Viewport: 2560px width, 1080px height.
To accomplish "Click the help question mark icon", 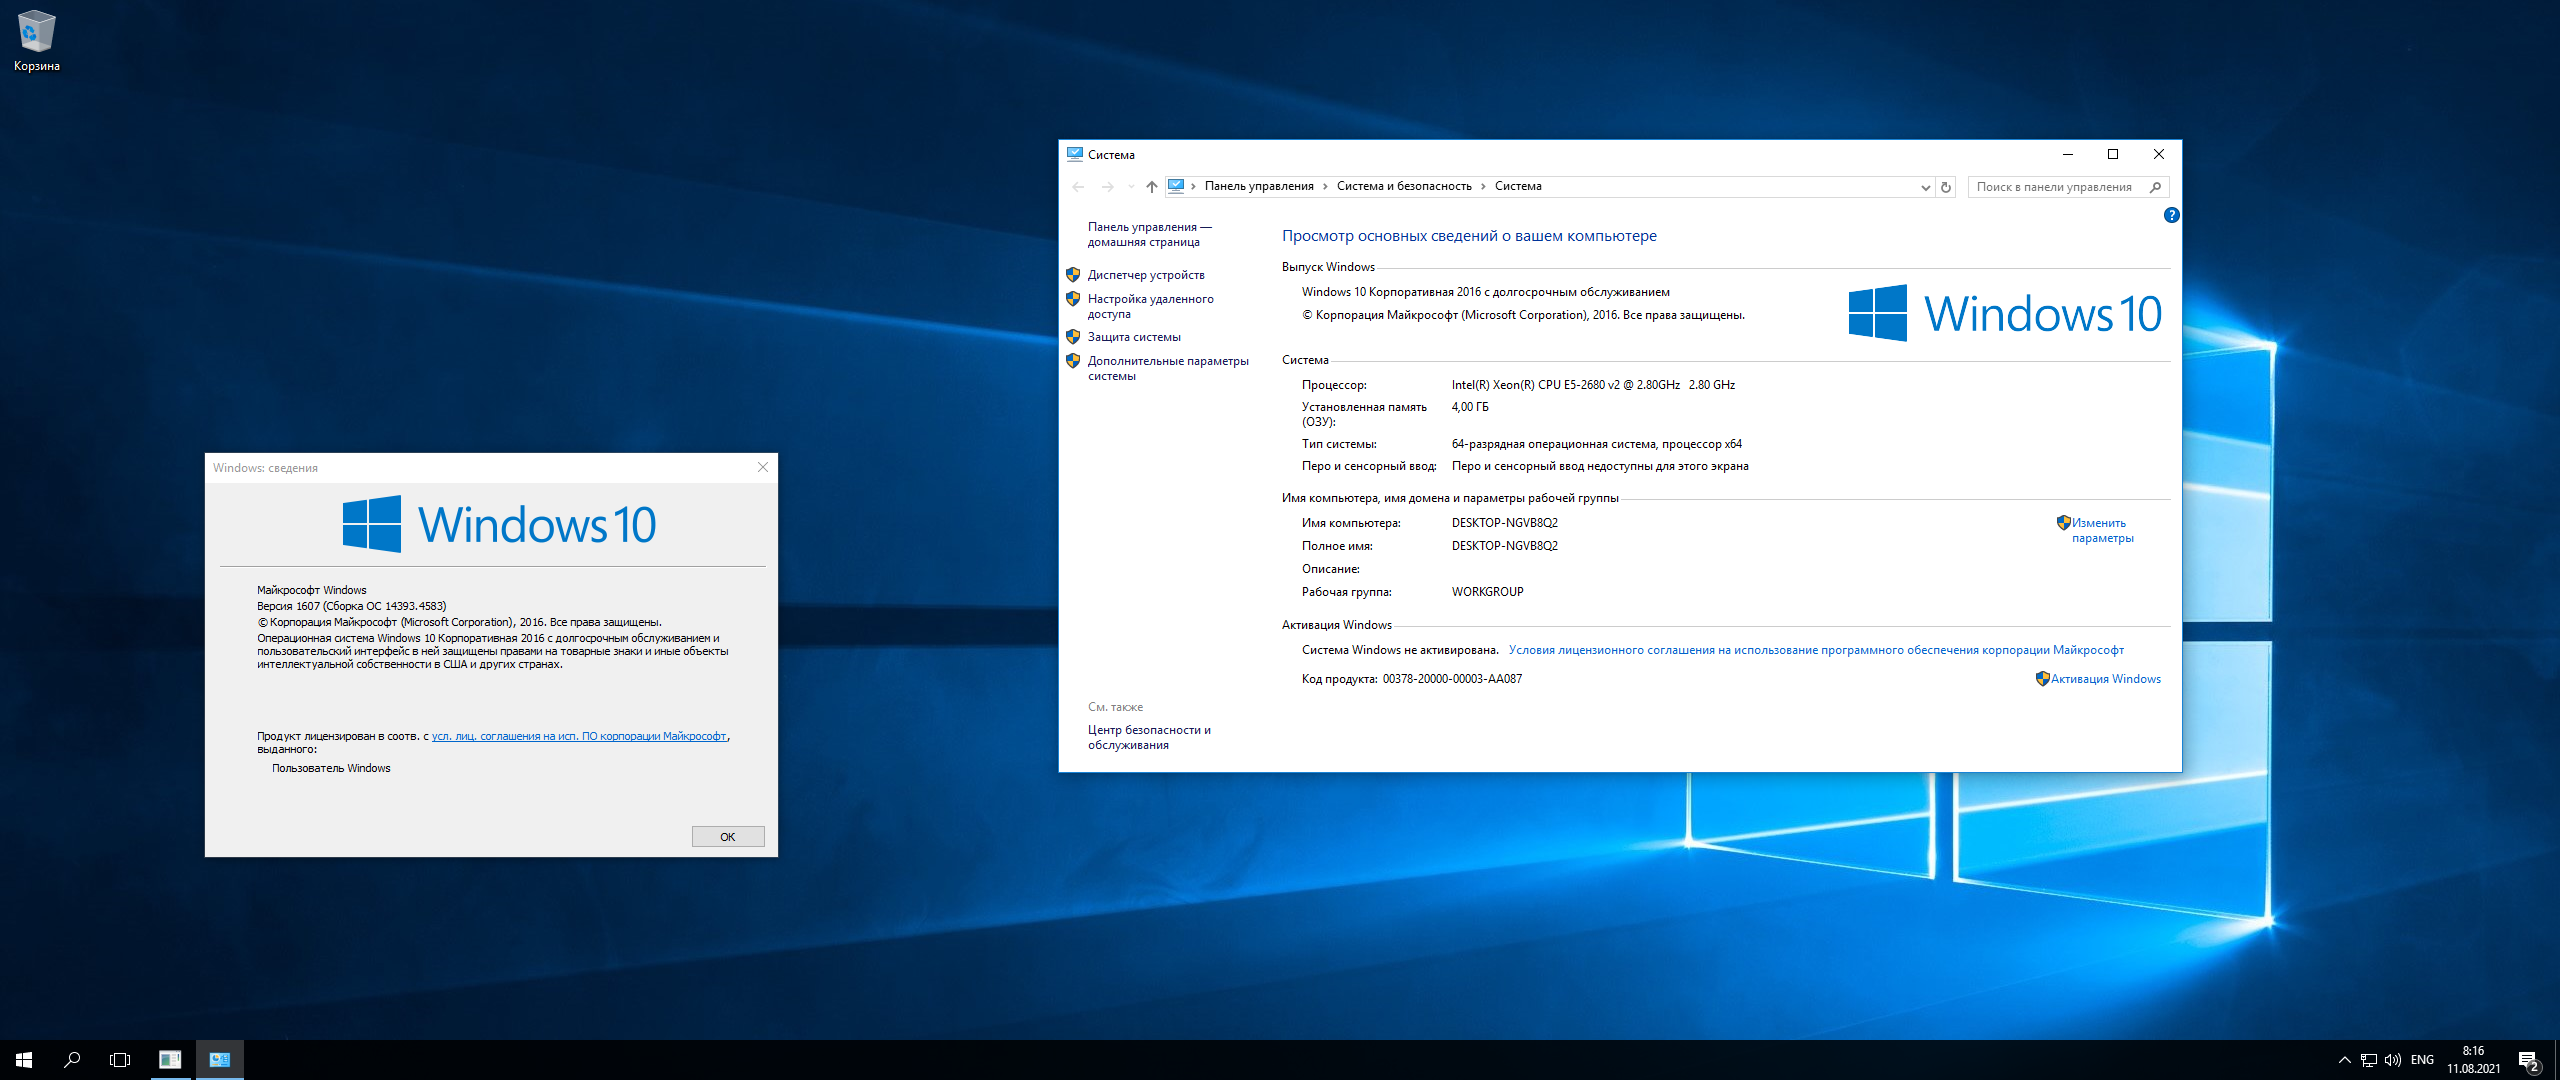I will (x=2171, y=215).
